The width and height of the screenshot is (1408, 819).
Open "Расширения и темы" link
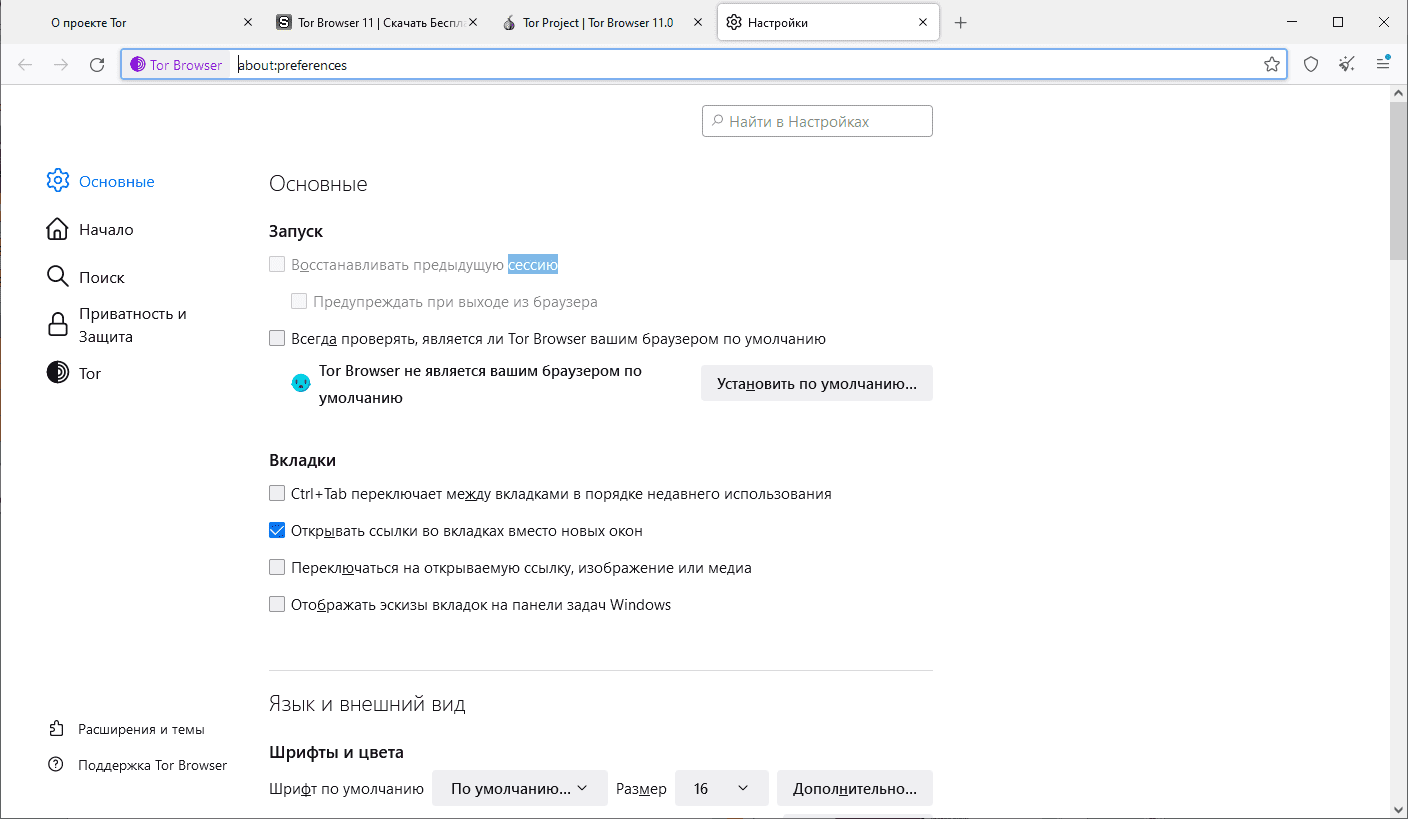point(141,729)
